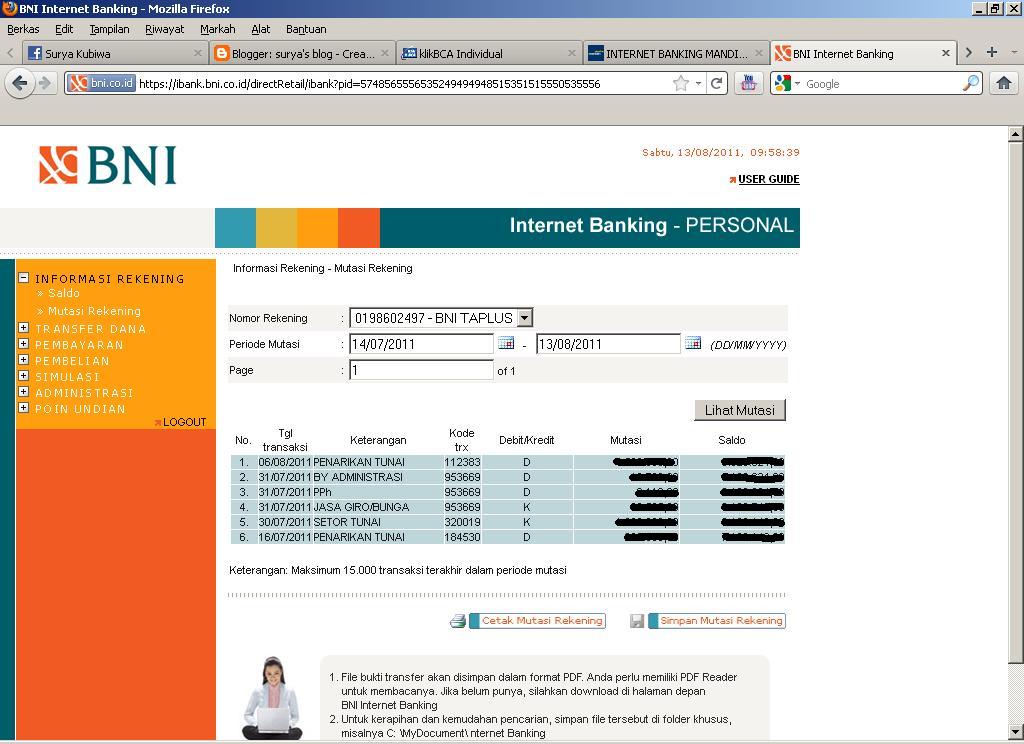Close the Surya Kubiwa Facebook tab
Screen dimensions: 1024x744
(x=198, y=54)
